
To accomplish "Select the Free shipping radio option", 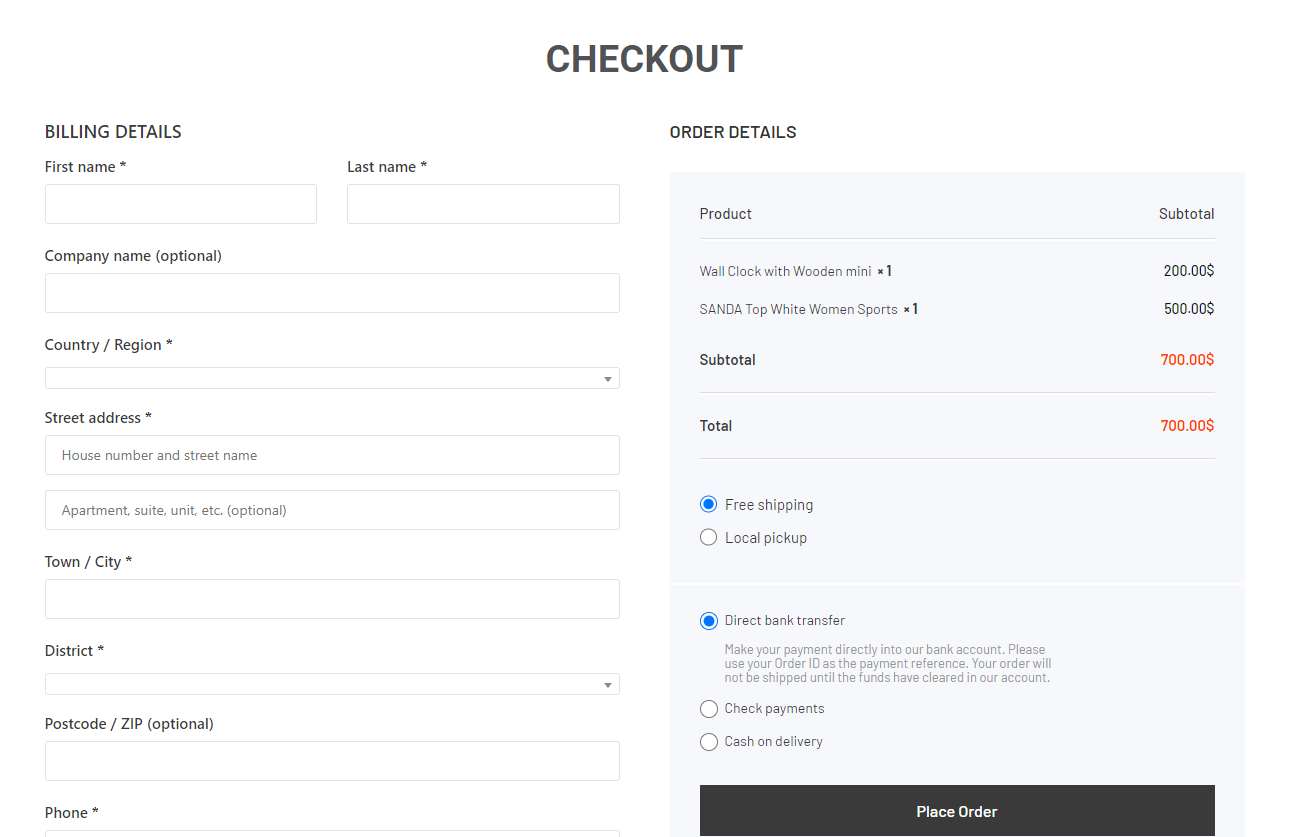I will 709,505.
